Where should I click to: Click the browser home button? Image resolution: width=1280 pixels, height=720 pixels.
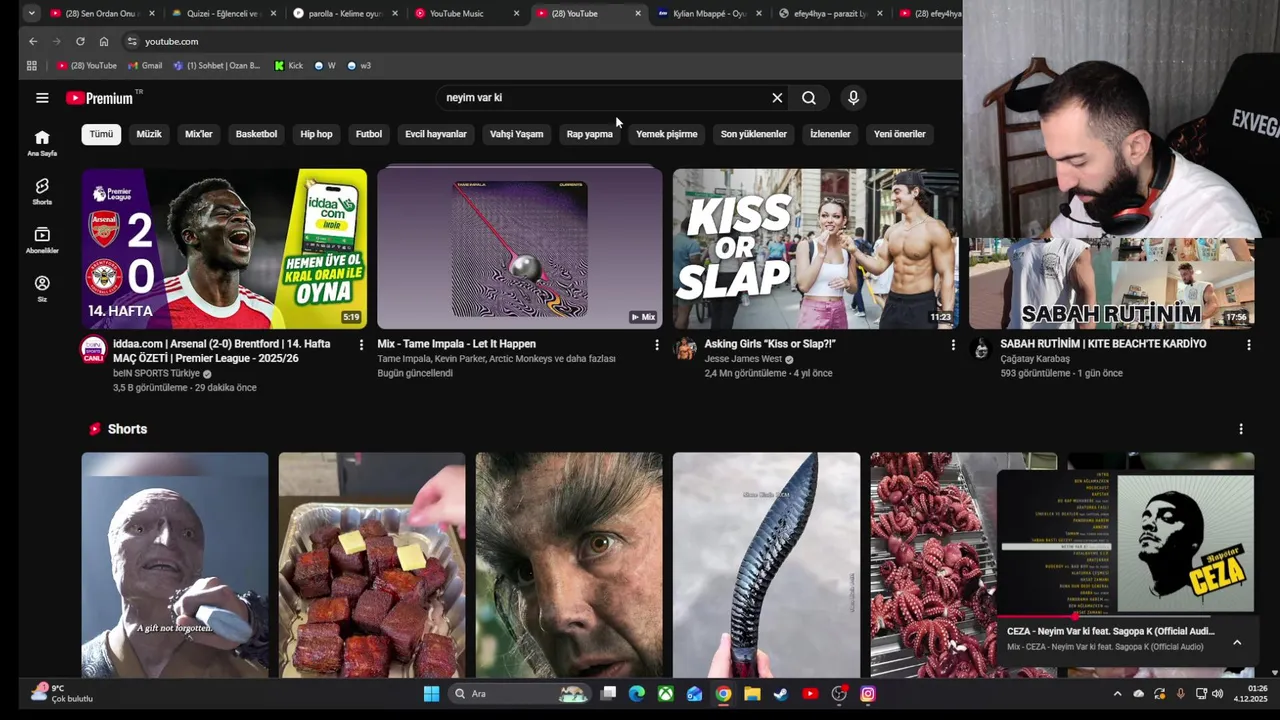[x=104, y=41]
